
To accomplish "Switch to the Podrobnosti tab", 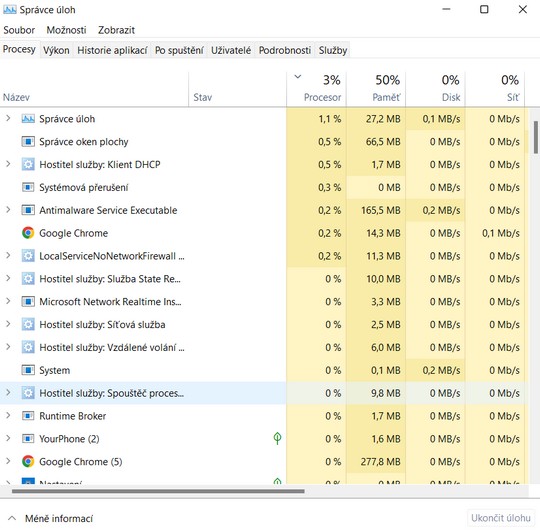I will point(285,51).
